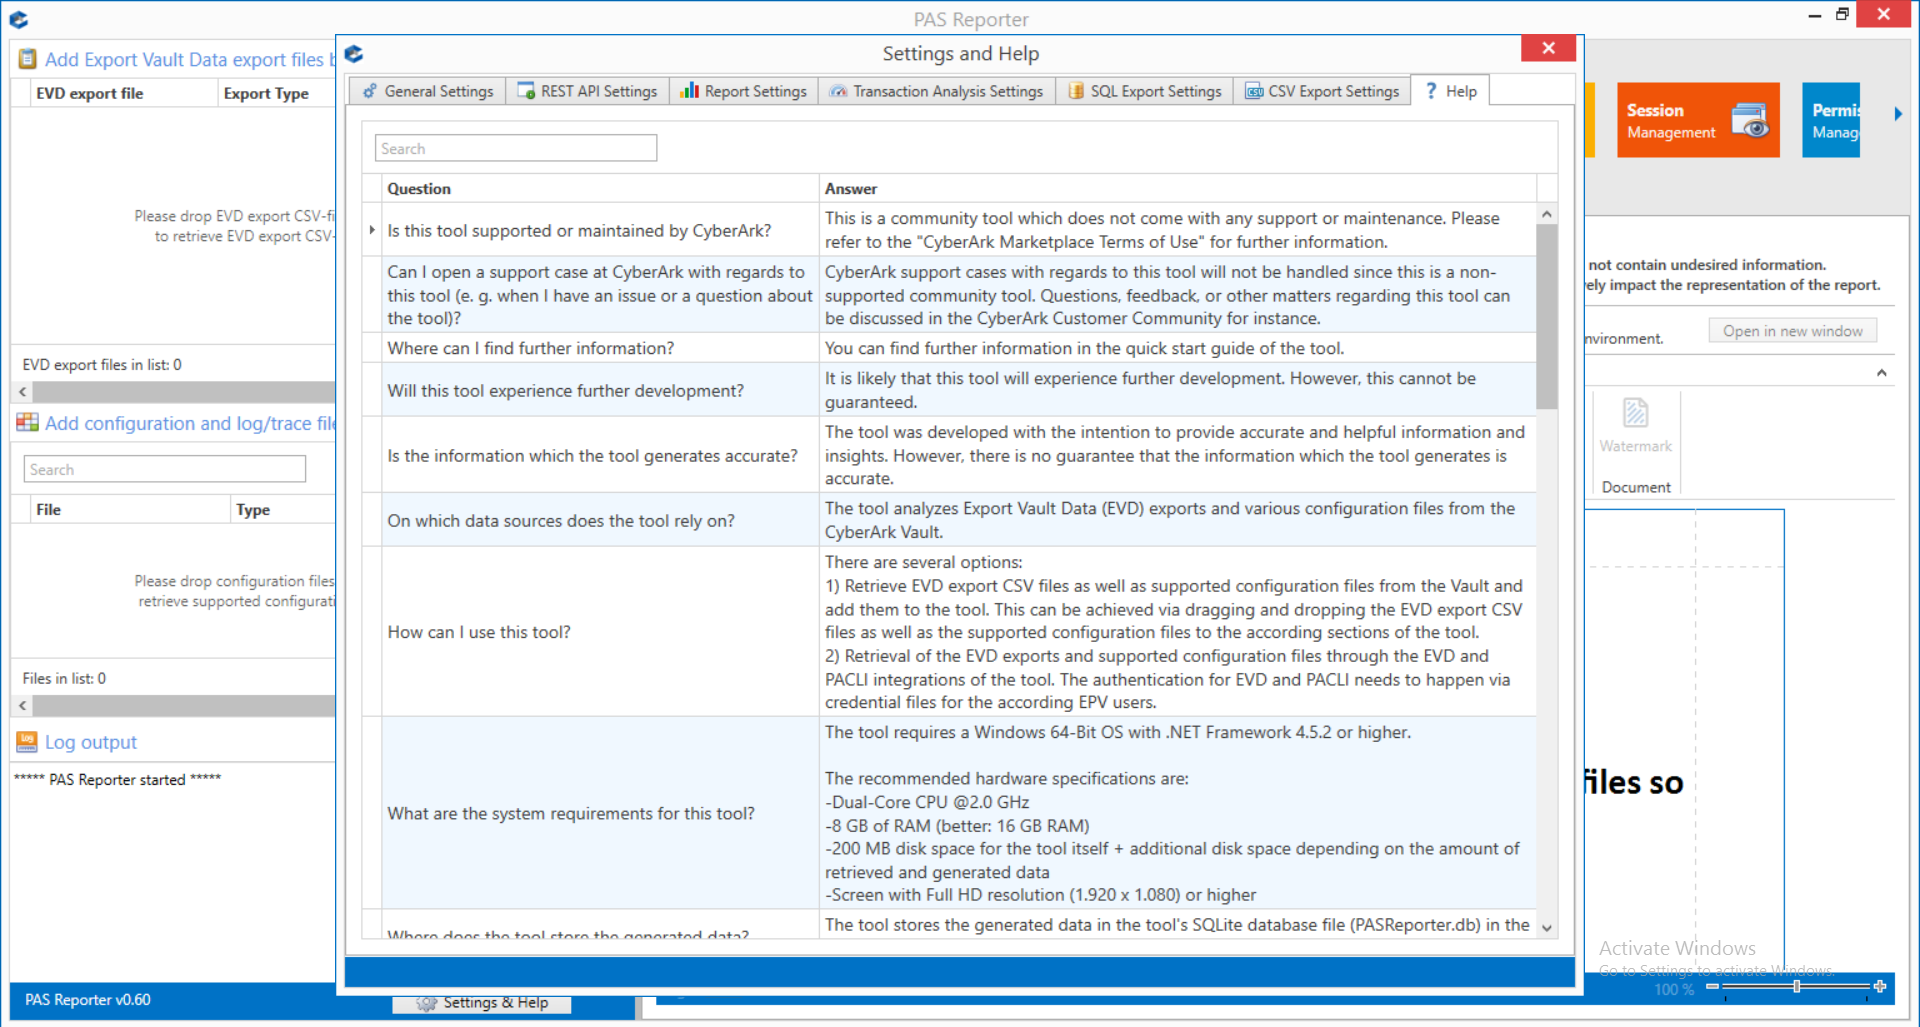Select 'Will this tool experience further development?' row
Image resolution: width=1920 pixels, height=1027 pixels.
point(949,390)
